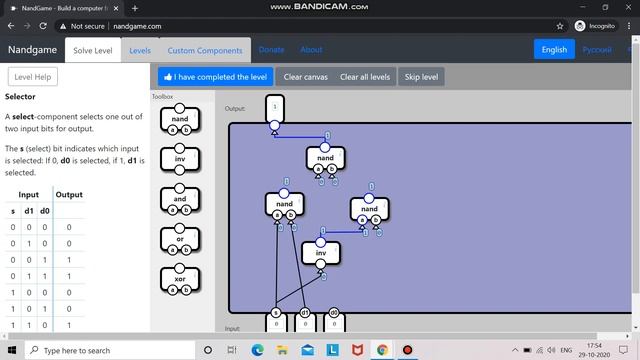Open Task View on the taskbar
This screenshot has height=360, width=640.
click(232, 350)
